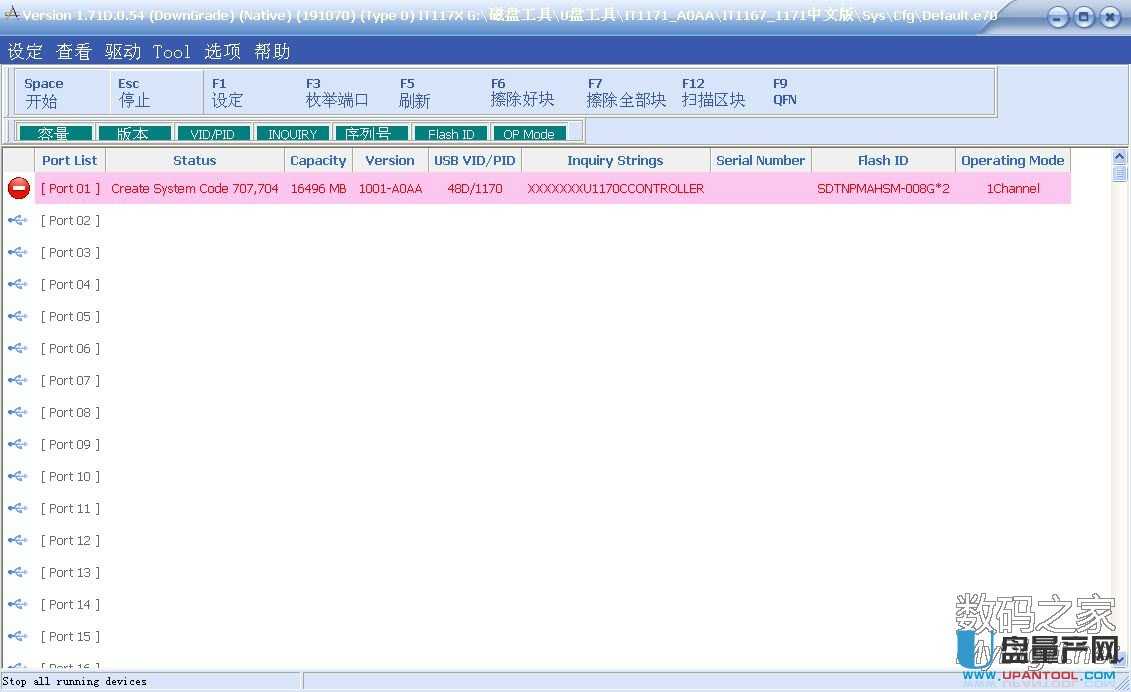Click the USB icon beside Port 02
Image resolution: width=1131 pixels, height=692 pixels.
(18, 220)
